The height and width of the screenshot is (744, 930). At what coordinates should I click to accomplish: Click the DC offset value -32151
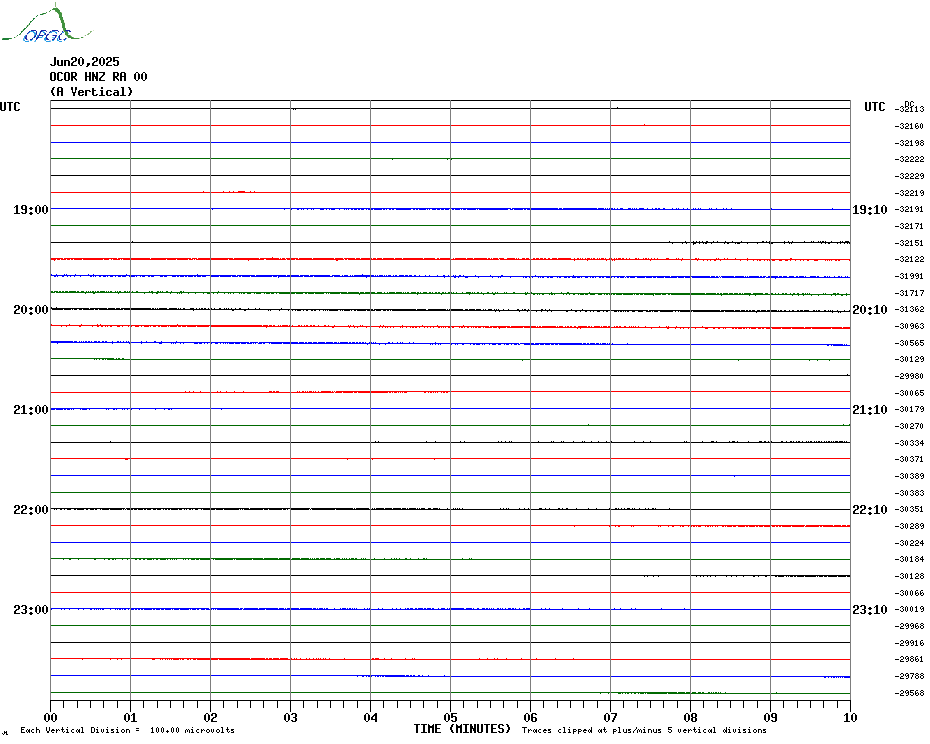pyautogui.click(x=909, y=243)
